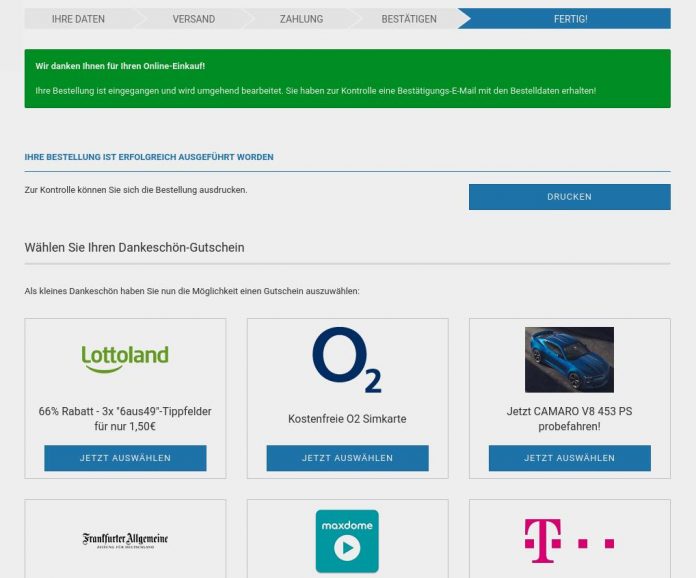Select Lottoland voucher via Jetzt Auswählen
This screenshot has height=578, width=696.
pyautogui.click(x=125, y=458)
